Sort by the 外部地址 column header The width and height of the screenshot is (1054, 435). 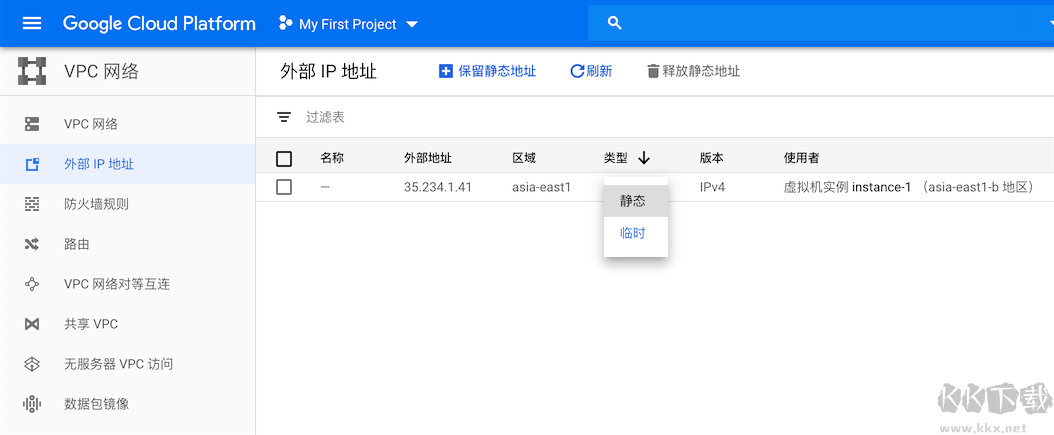[x=428, y=159]
